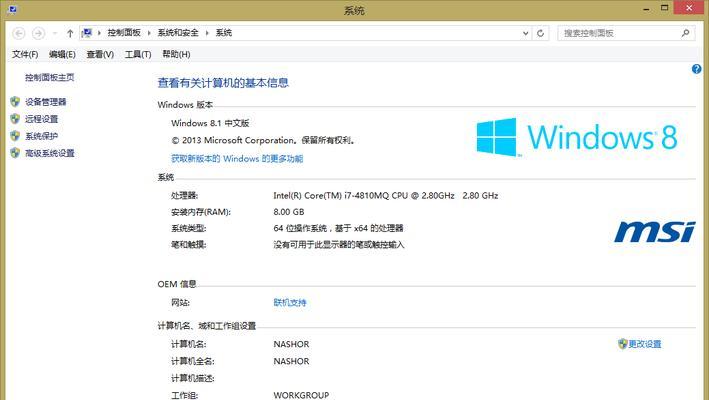709x400 pixels.
Task: Click shield icon beside 高级系统设置
Action: pos(15,153)
